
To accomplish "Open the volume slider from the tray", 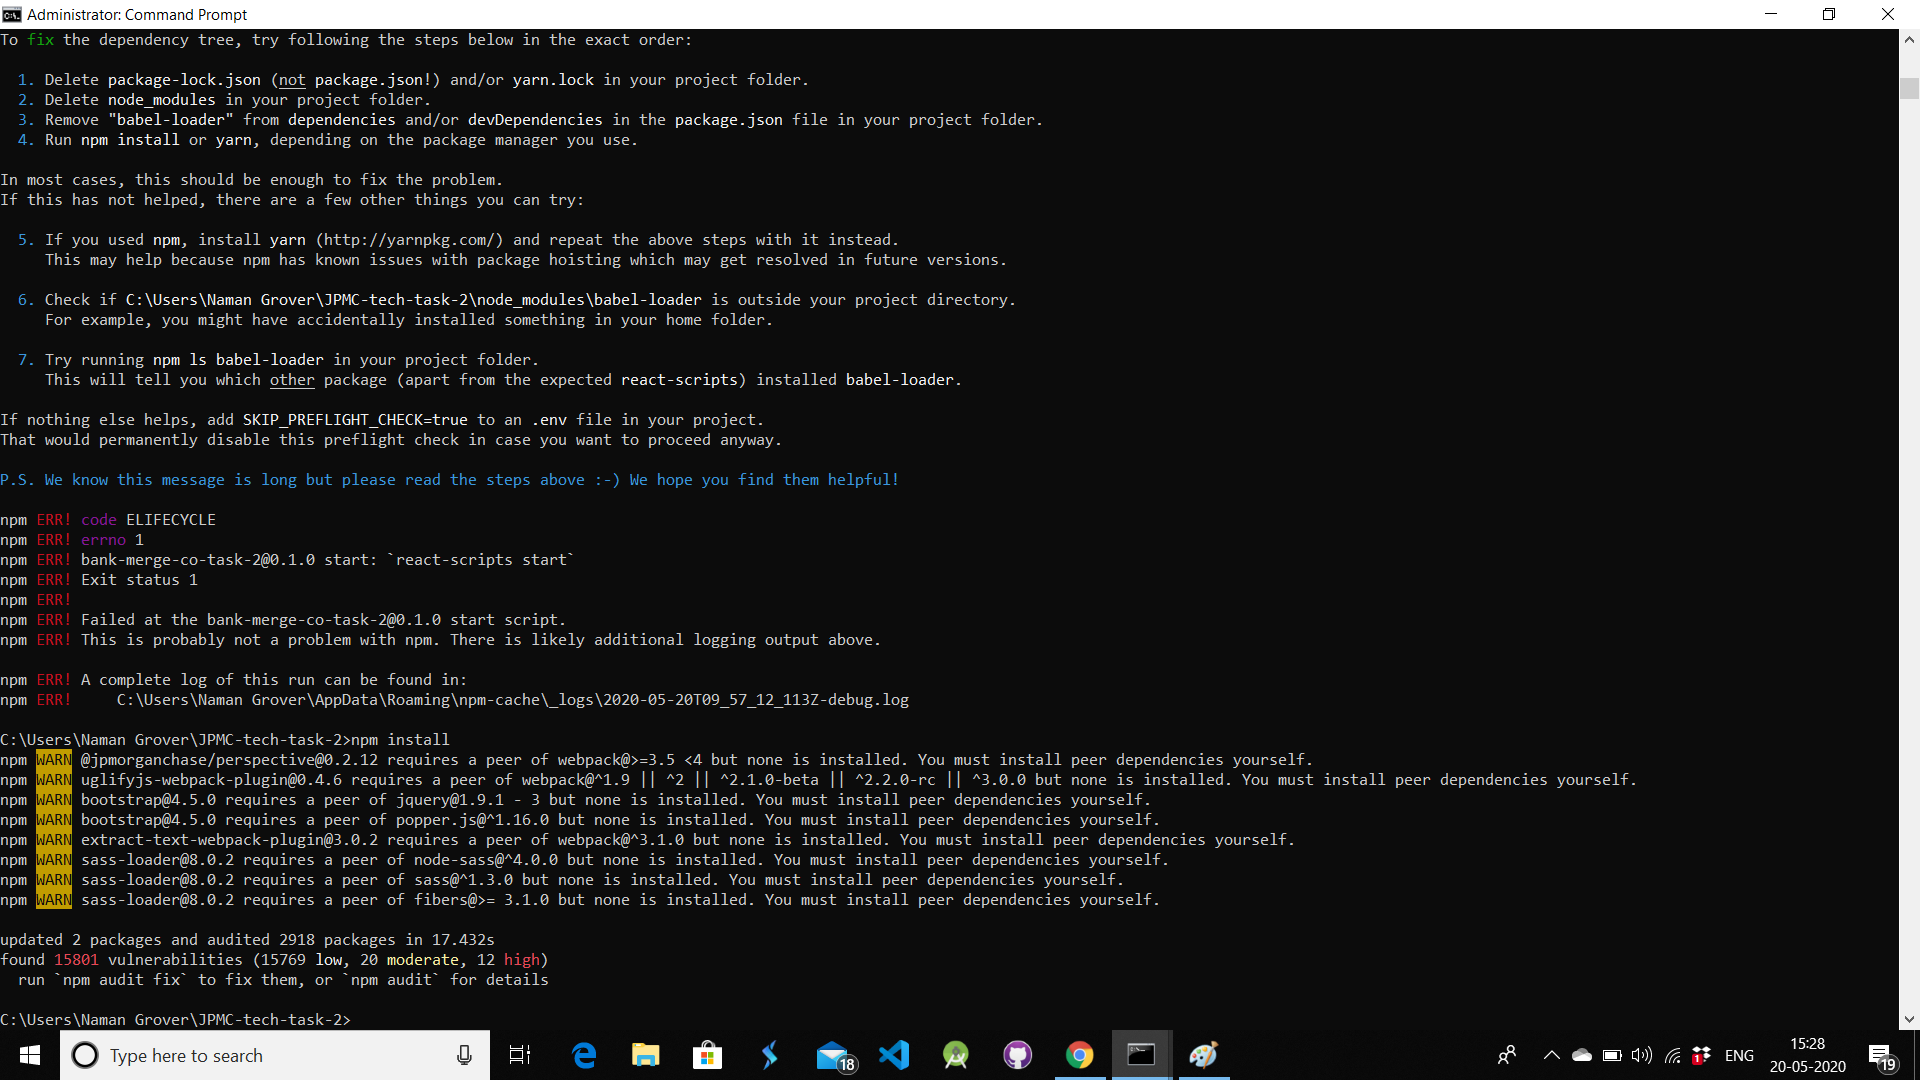I will [1641, 1055].
